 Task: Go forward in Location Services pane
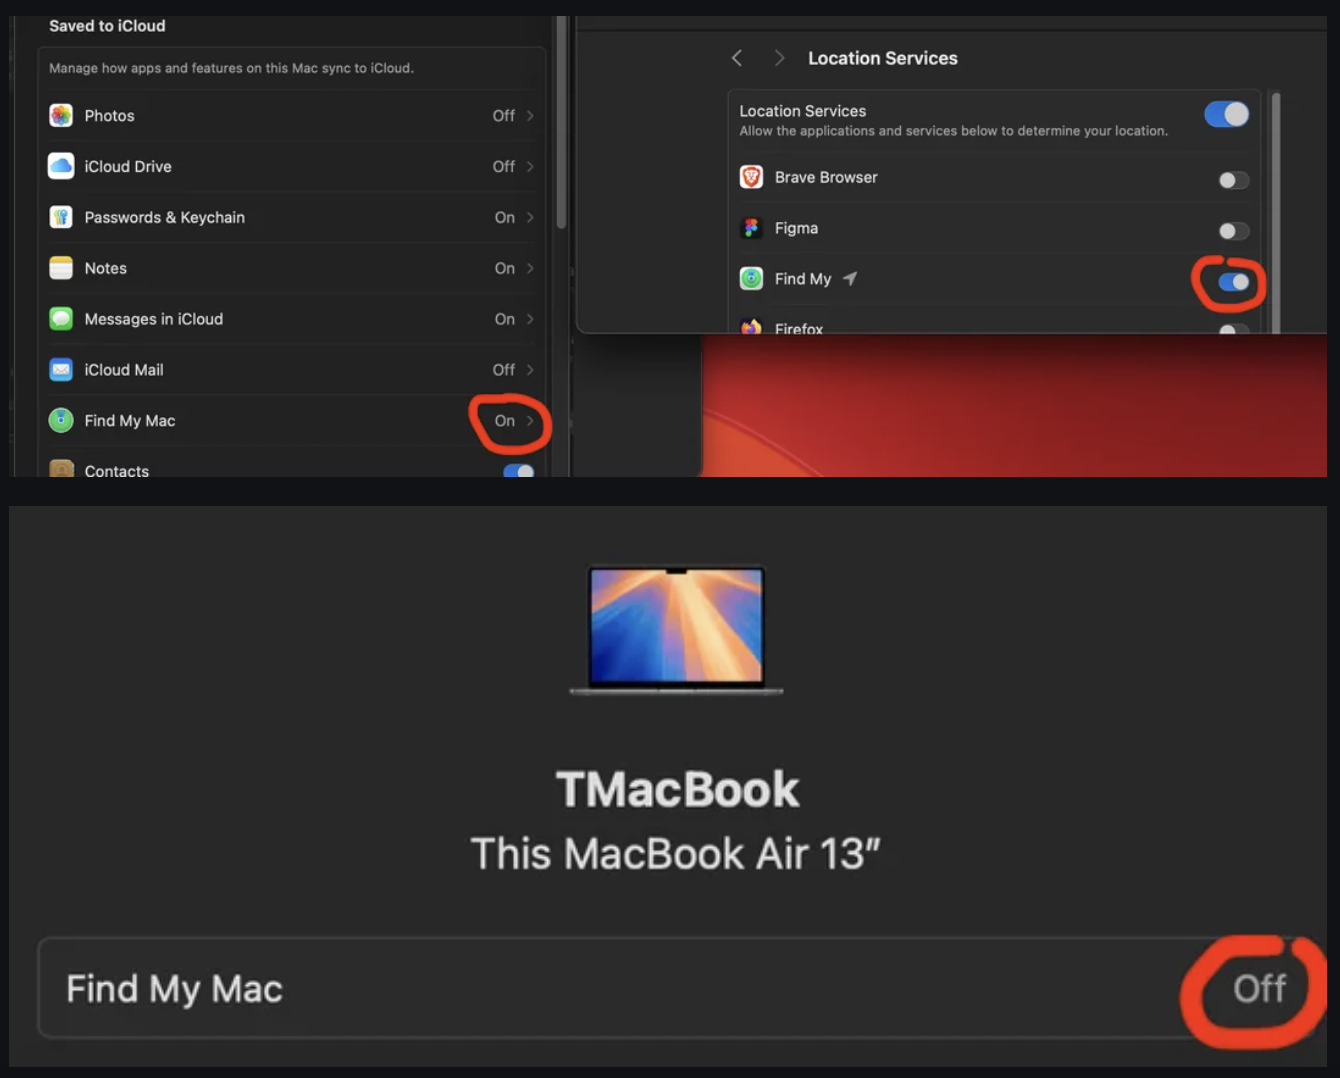[779, 58]
